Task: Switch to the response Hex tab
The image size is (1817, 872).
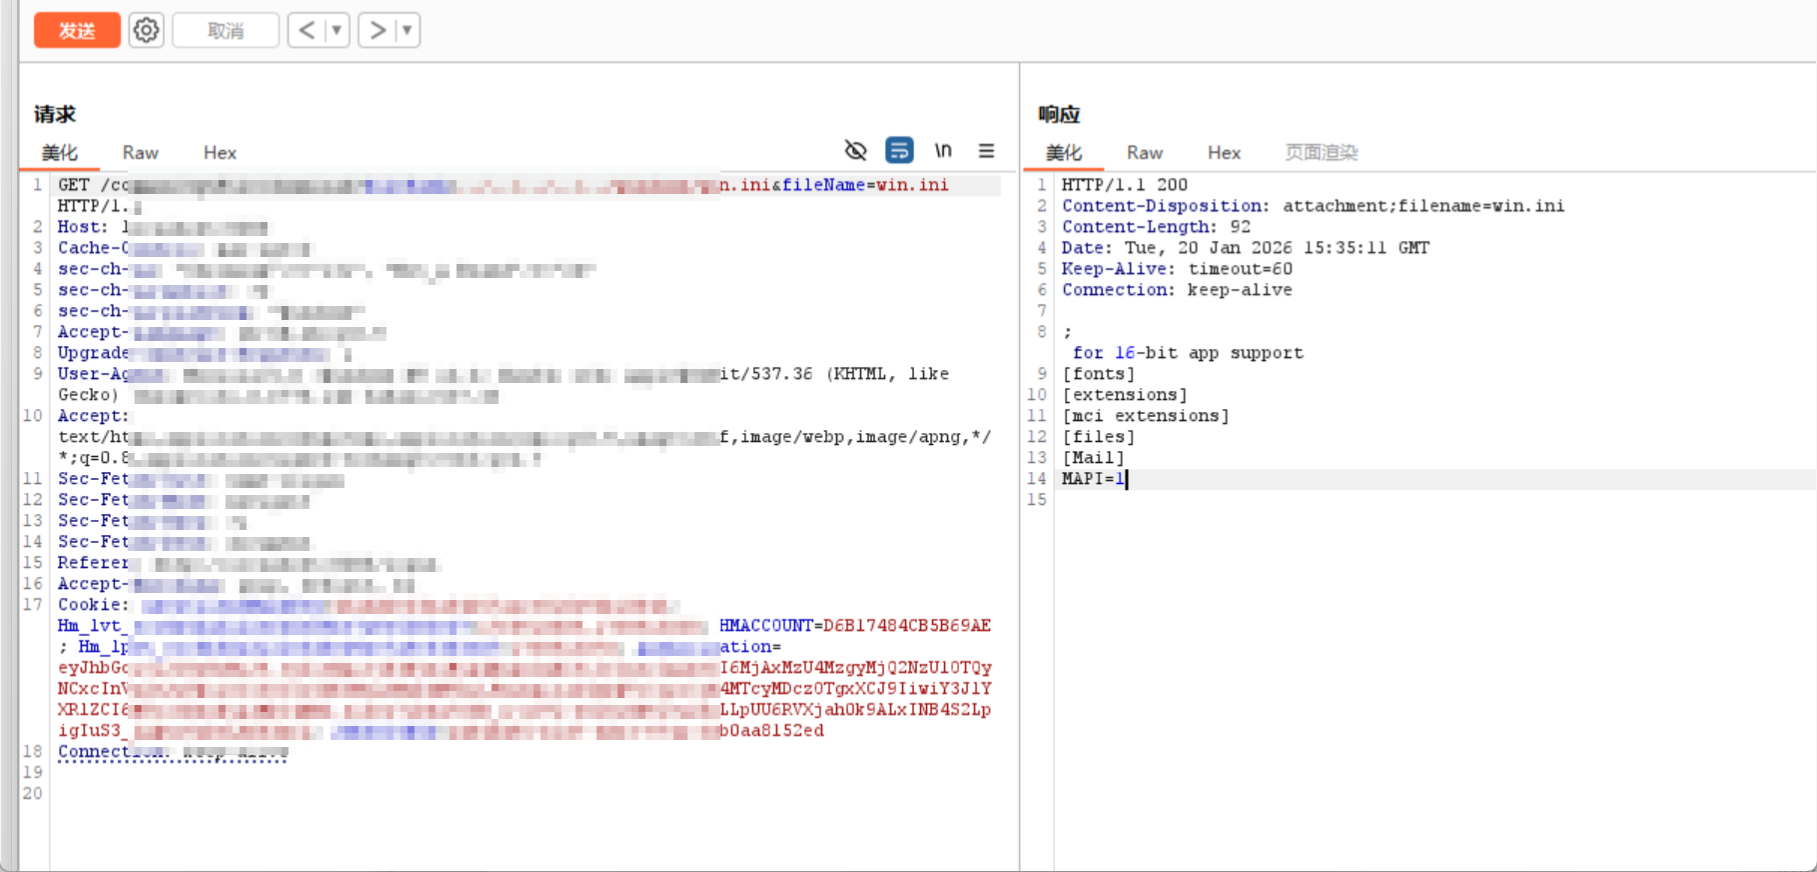Action: point(1223,152)
